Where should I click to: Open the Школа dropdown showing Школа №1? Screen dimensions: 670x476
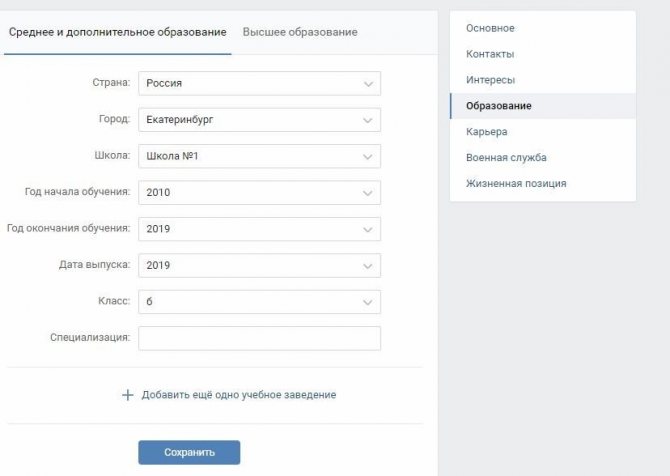click(x=259, y=156)
